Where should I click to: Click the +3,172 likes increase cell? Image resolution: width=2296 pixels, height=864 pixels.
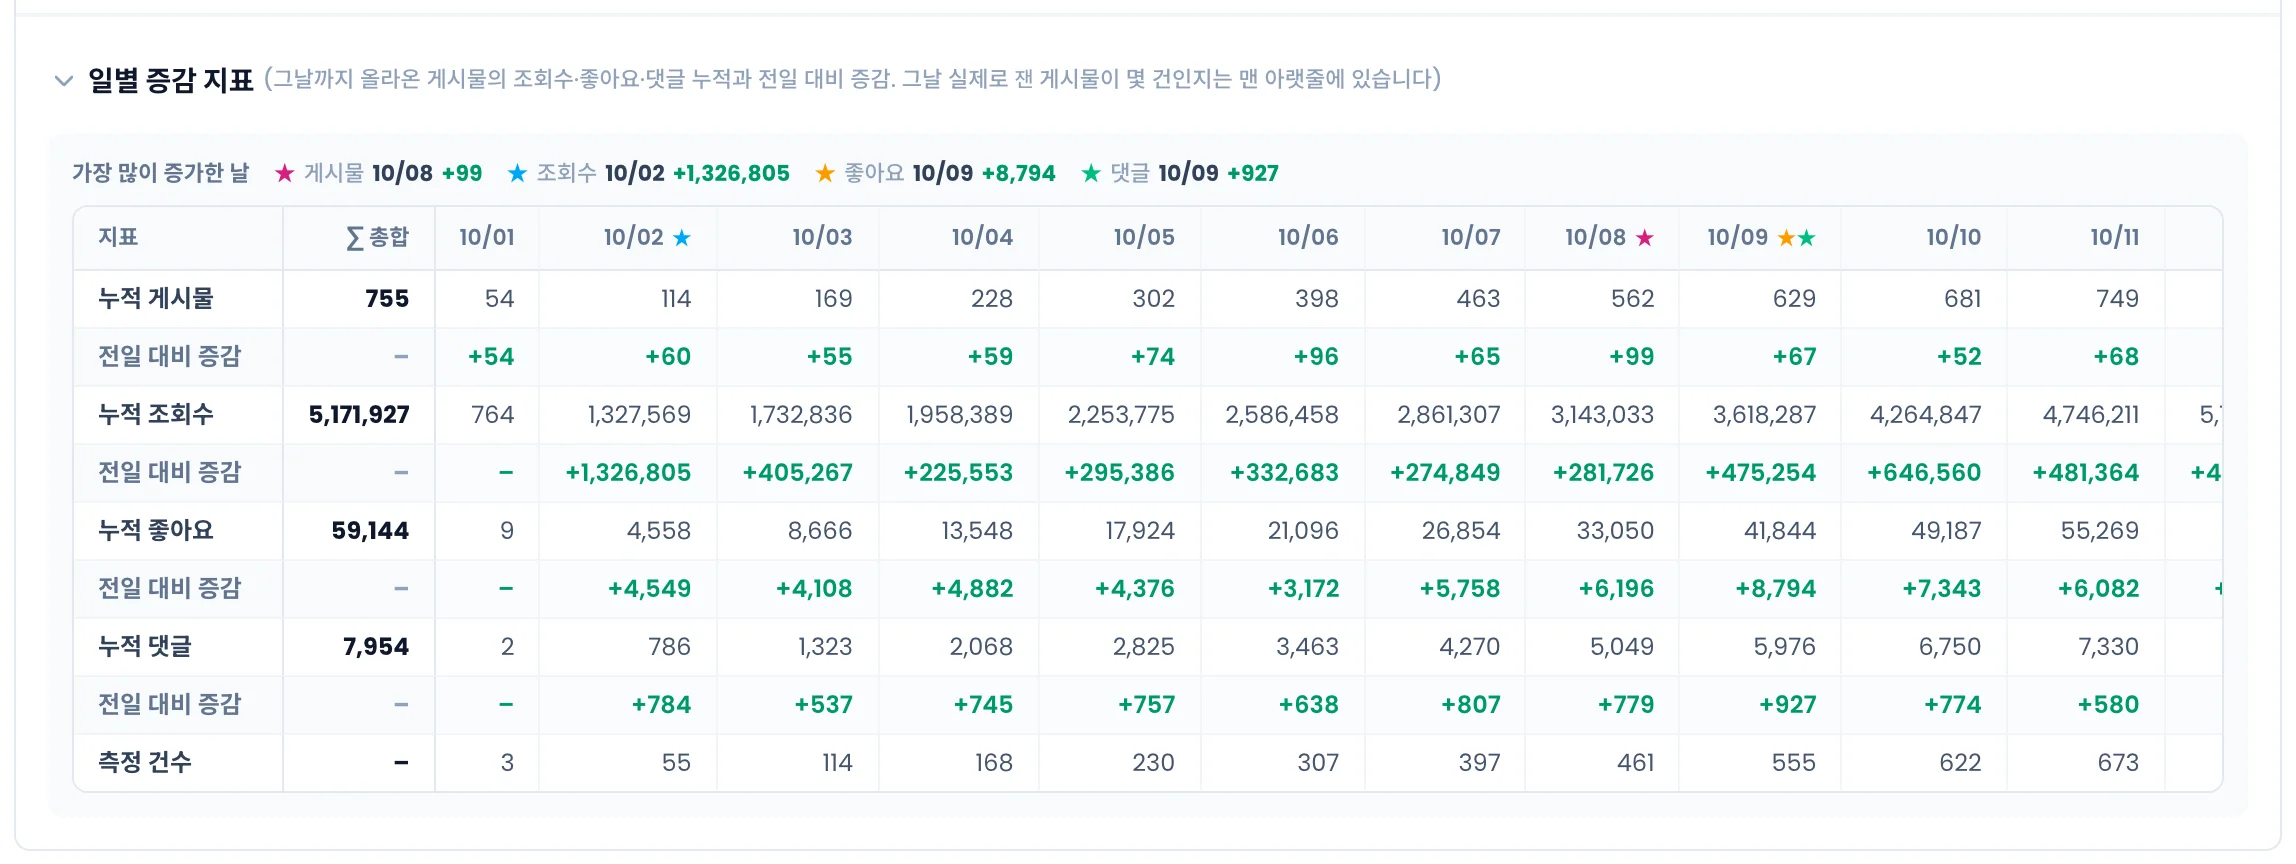tap(1304, 588)
